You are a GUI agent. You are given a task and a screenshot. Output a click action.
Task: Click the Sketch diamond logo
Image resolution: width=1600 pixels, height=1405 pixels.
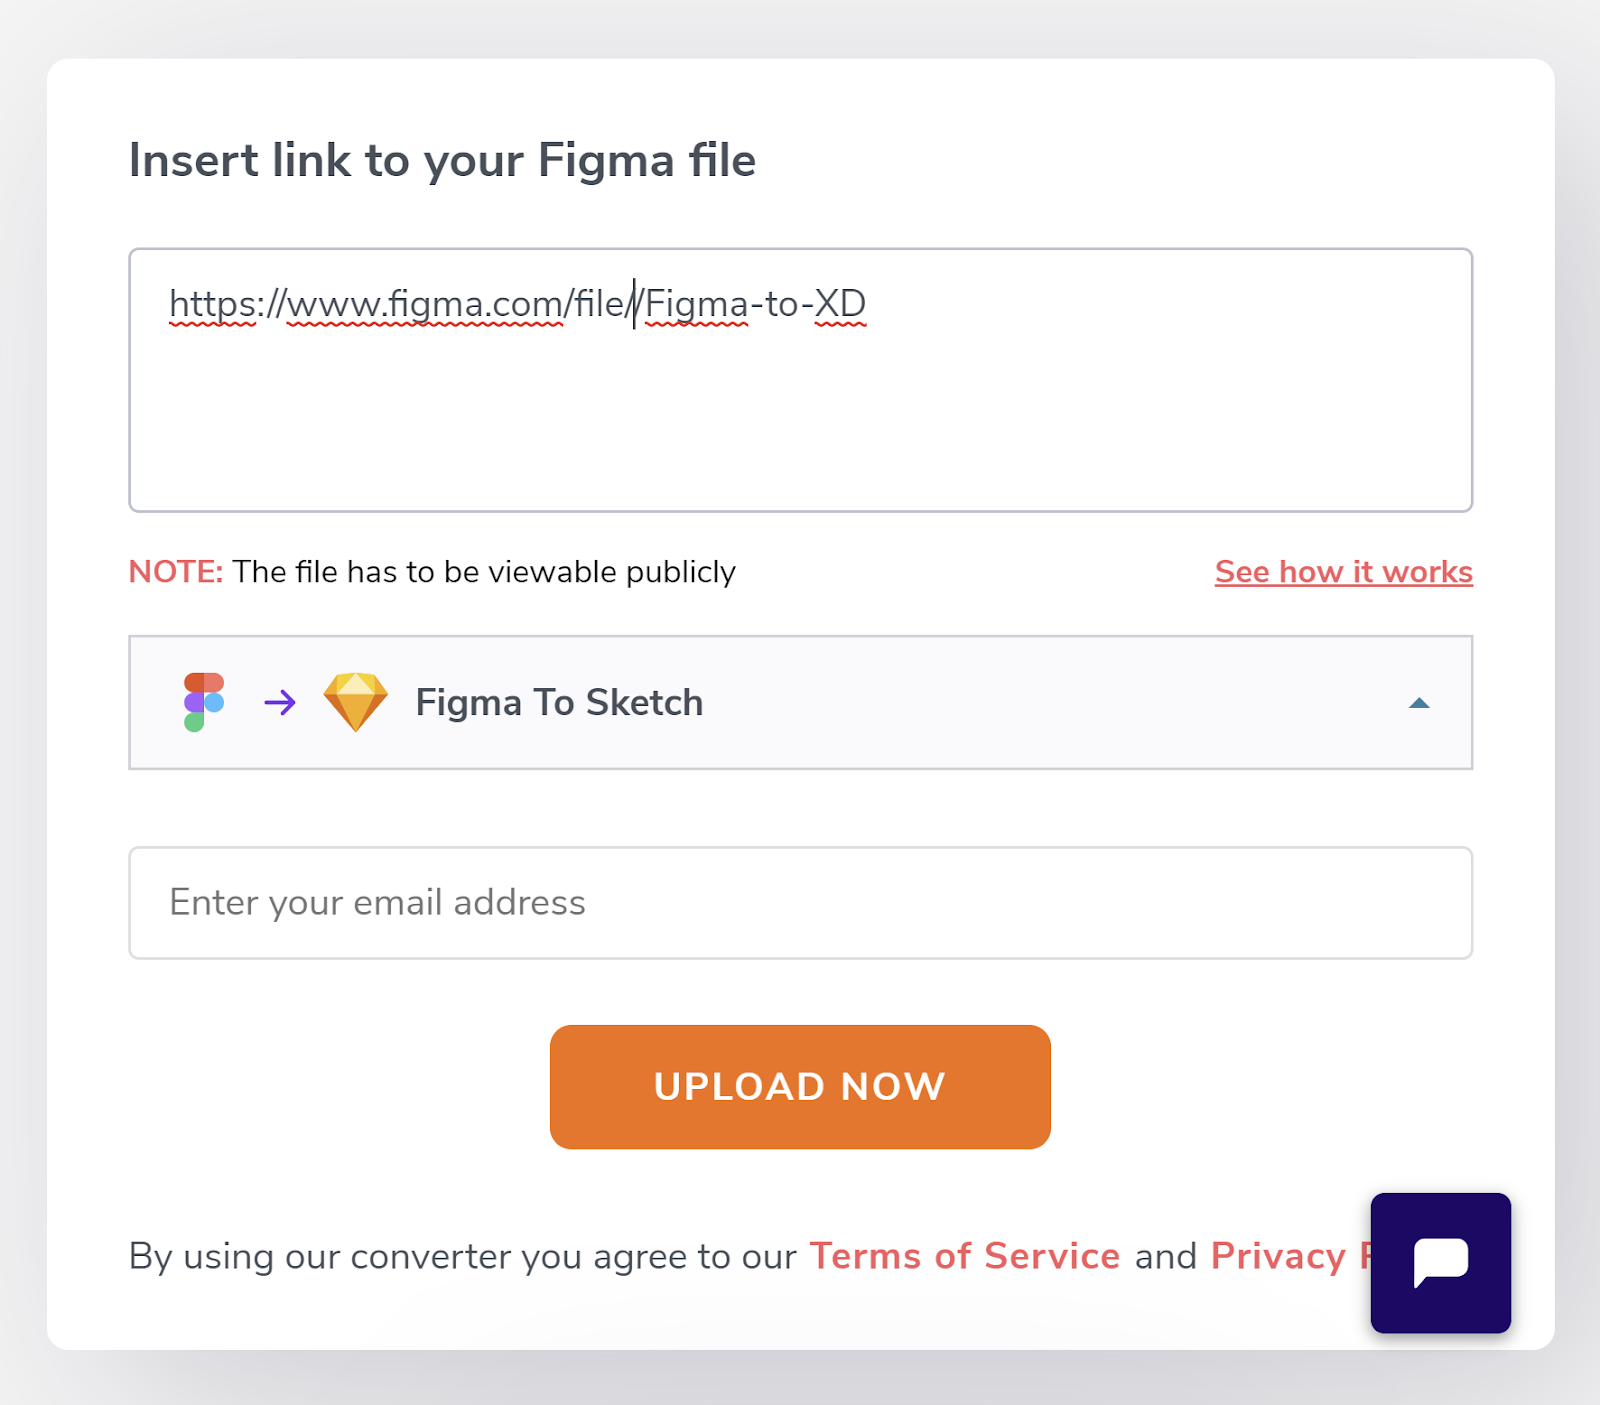[355, 702]
